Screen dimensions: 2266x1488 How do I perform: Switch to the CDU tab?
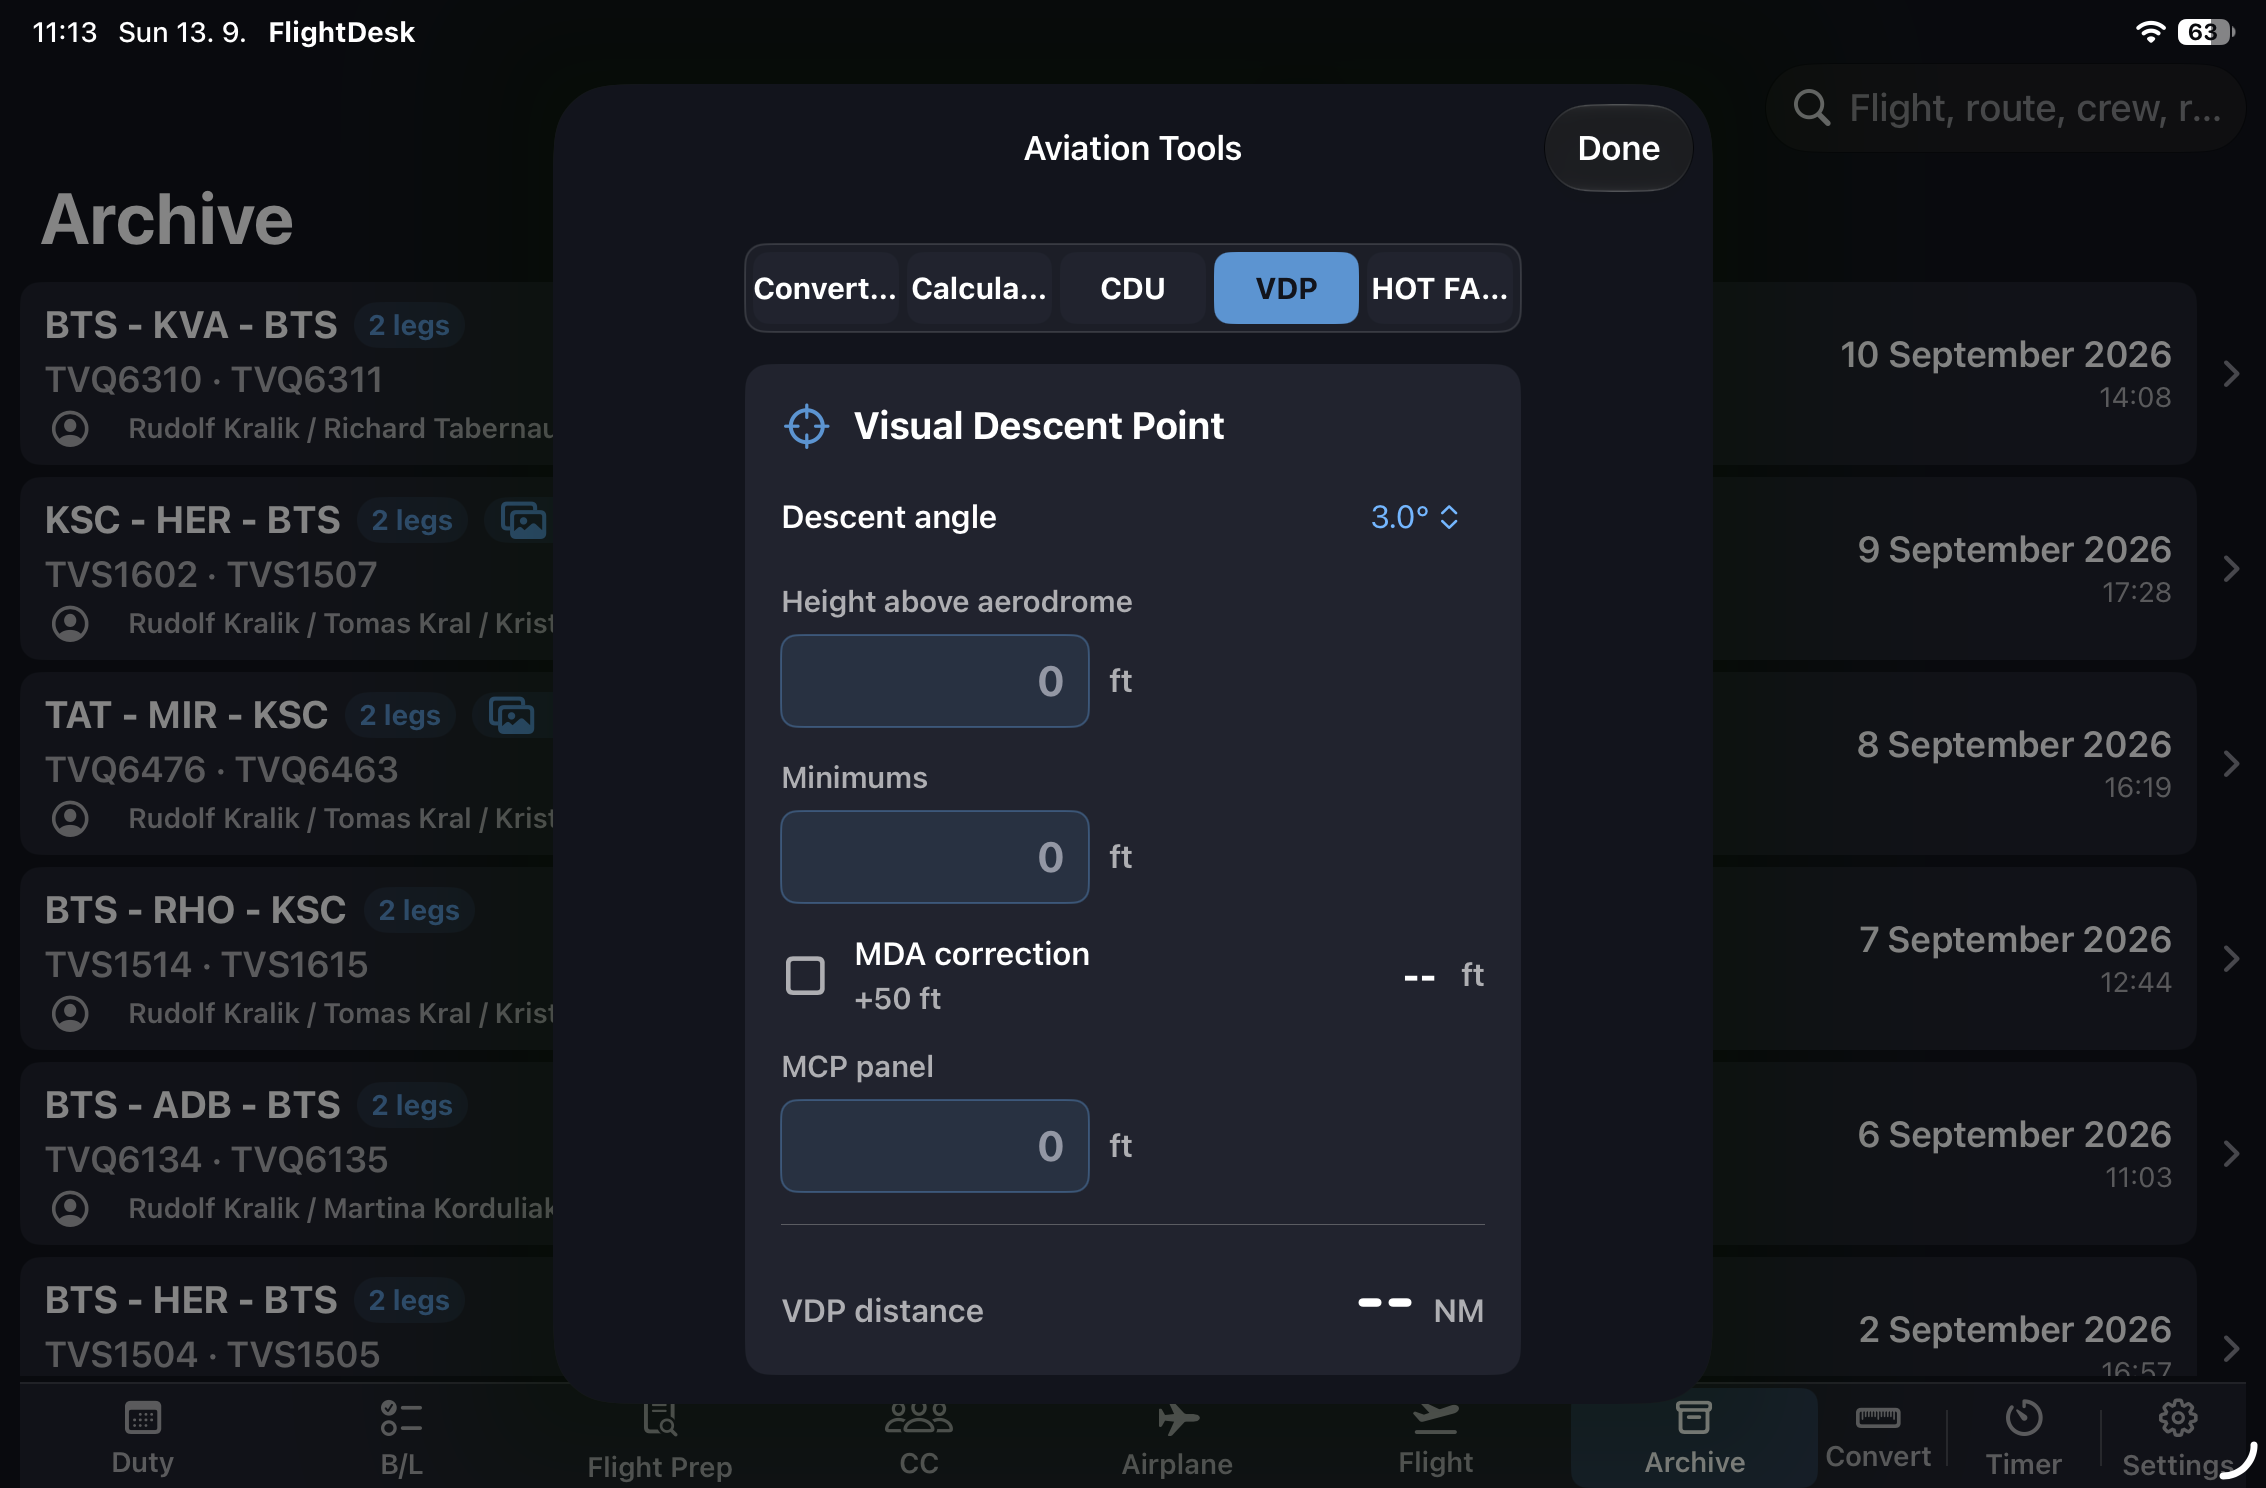click(x=1133, y=288)
